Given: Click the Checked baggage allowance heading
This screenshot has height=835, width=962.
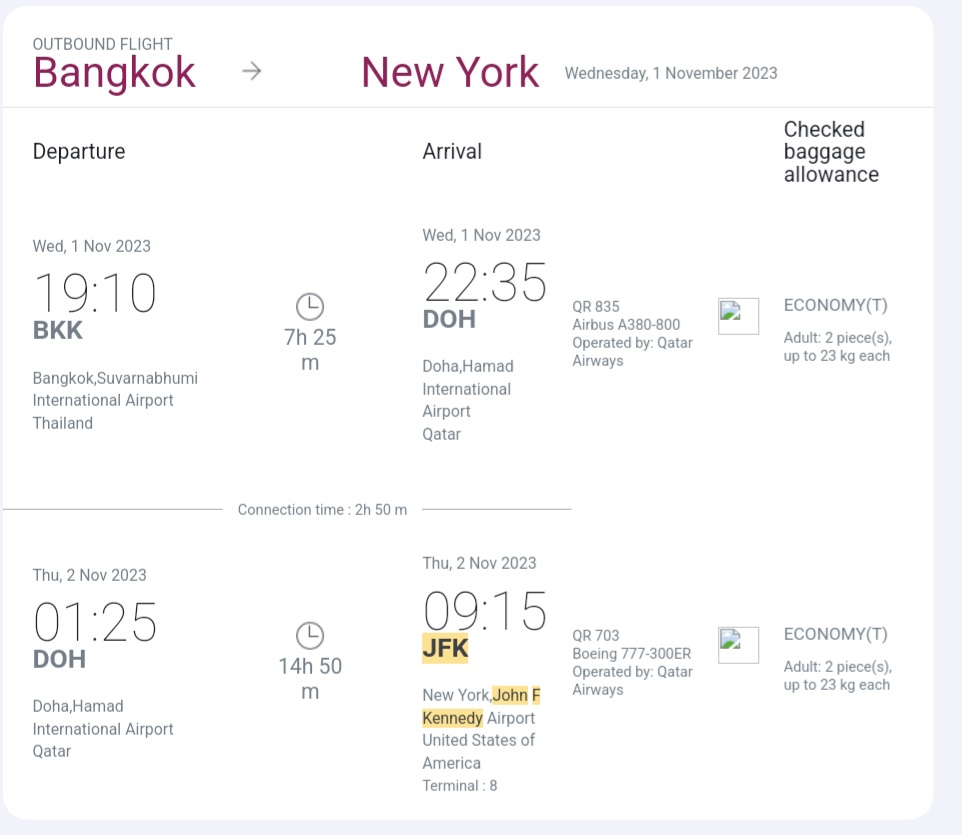Looking at the screenshot, I should tap(831, 152).
